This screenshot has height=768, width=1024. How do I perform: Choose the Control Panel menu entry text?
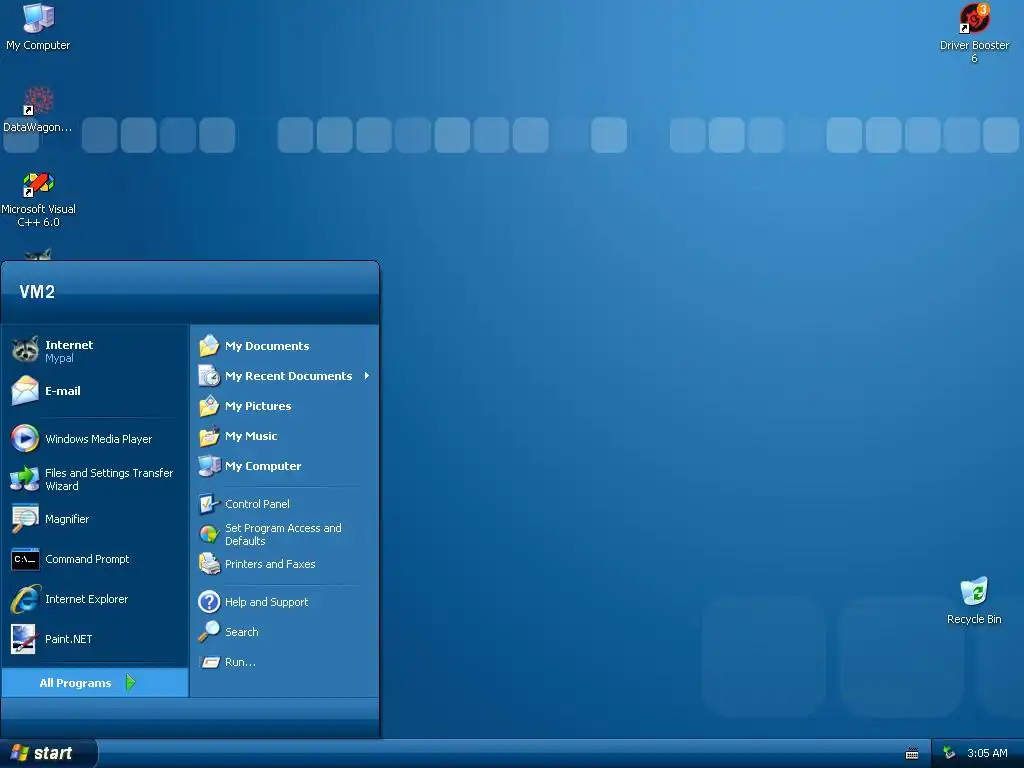pos(257,504)
